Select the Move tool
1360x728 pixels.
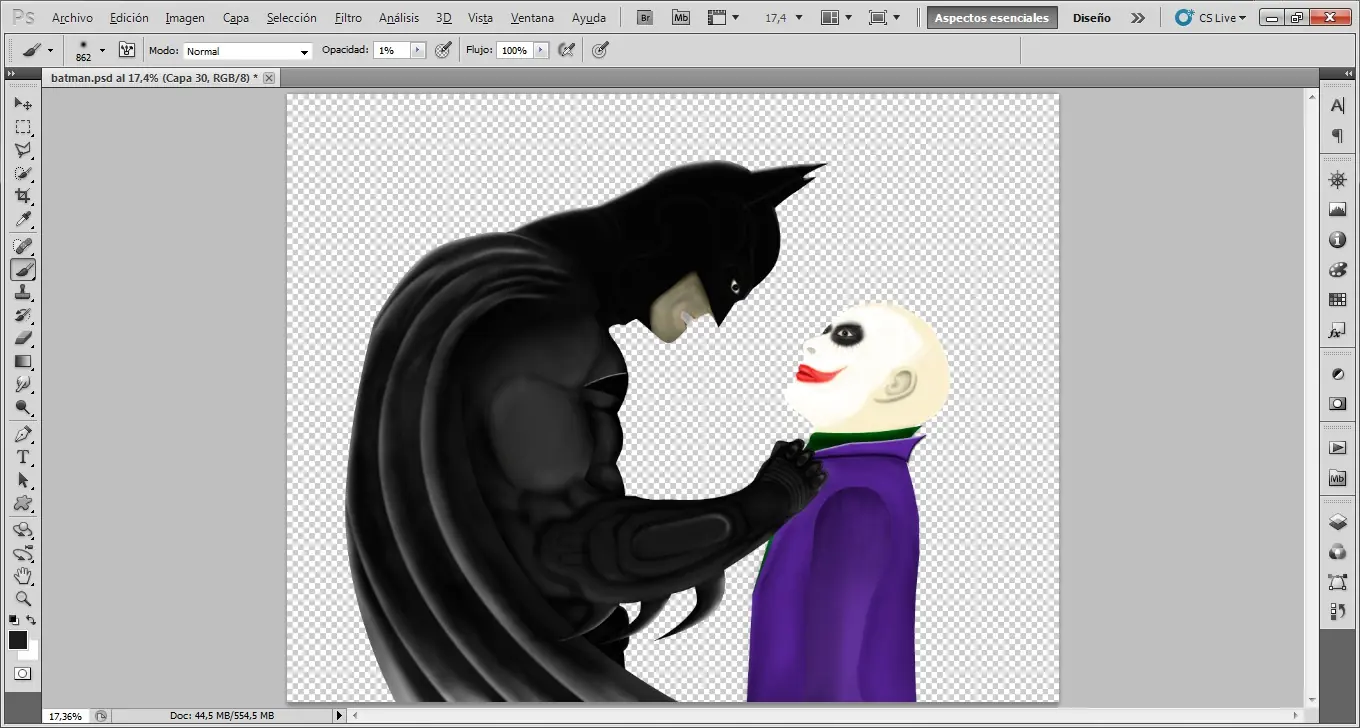coord(23,103)
